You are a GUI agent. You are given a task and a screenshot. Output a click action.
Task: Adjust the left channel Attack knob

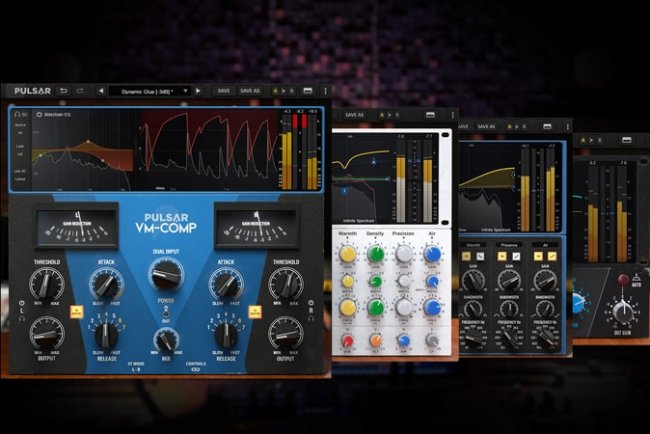106,284
